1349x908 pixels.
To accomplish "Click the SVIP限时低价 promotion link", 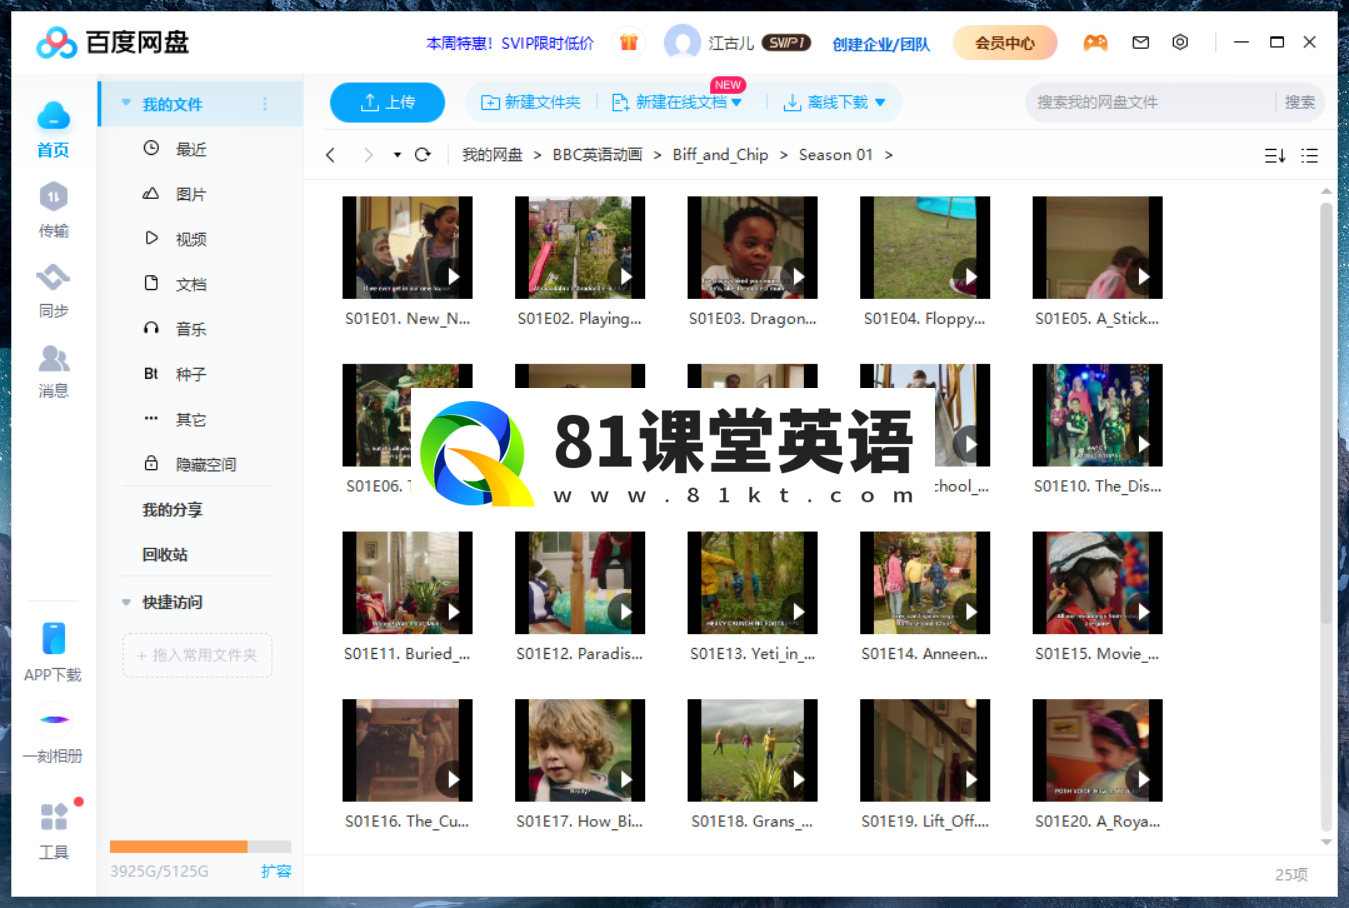I will coord(510,43).
